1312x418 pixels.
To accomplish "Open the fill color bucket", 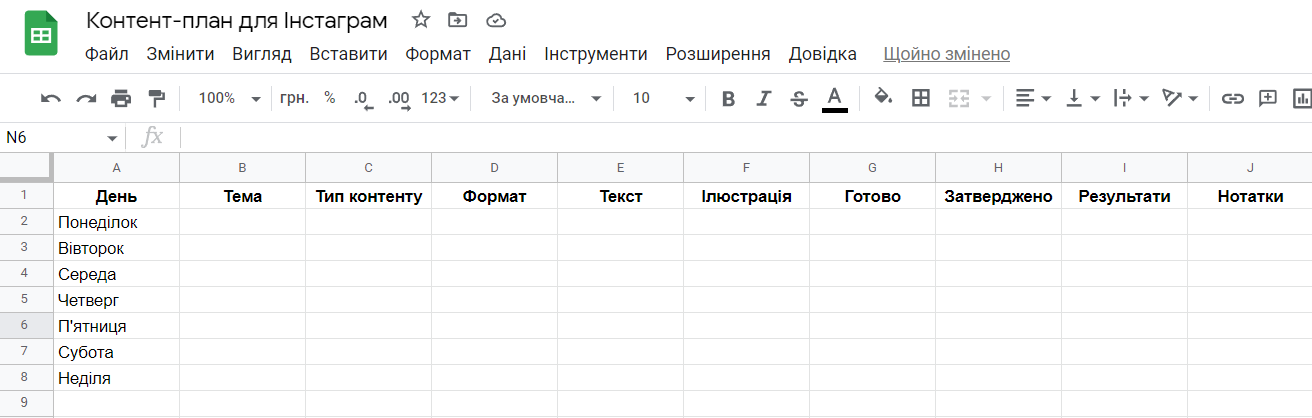I will [x=883, y=98].
